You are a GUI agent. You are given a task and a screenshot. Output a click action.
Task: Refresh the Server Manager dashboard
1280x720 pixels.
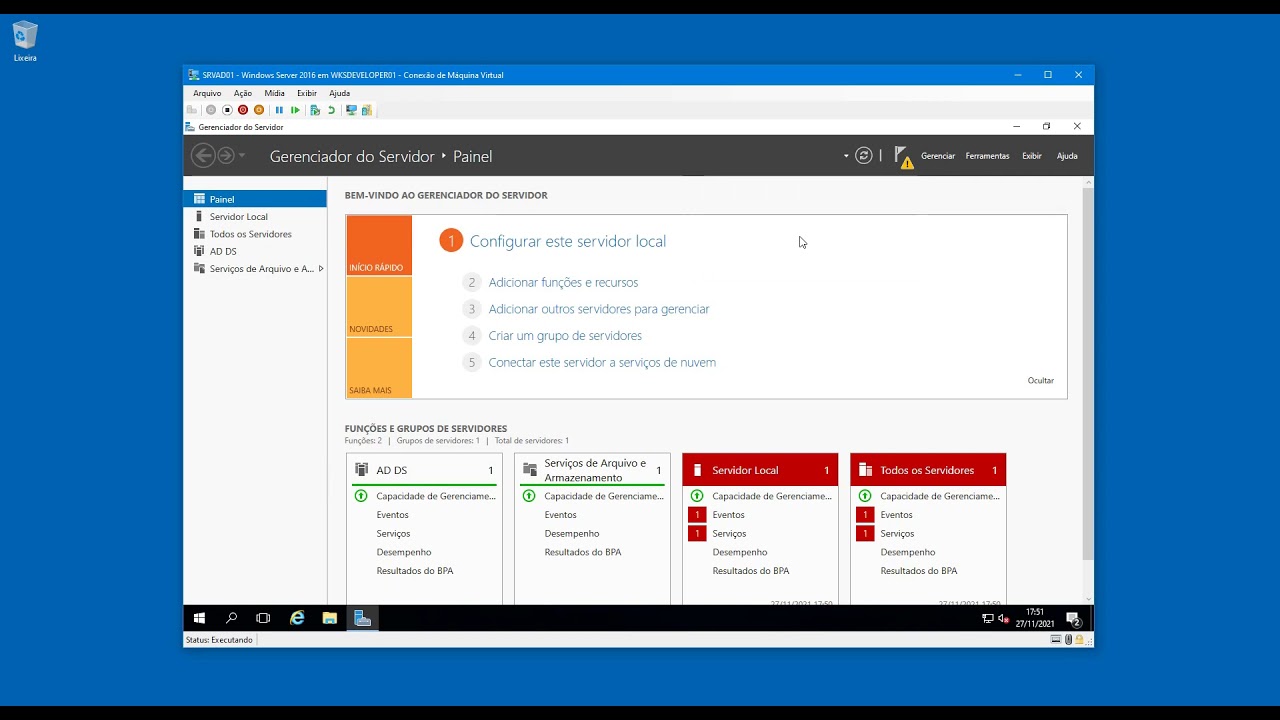click(864, 156)
